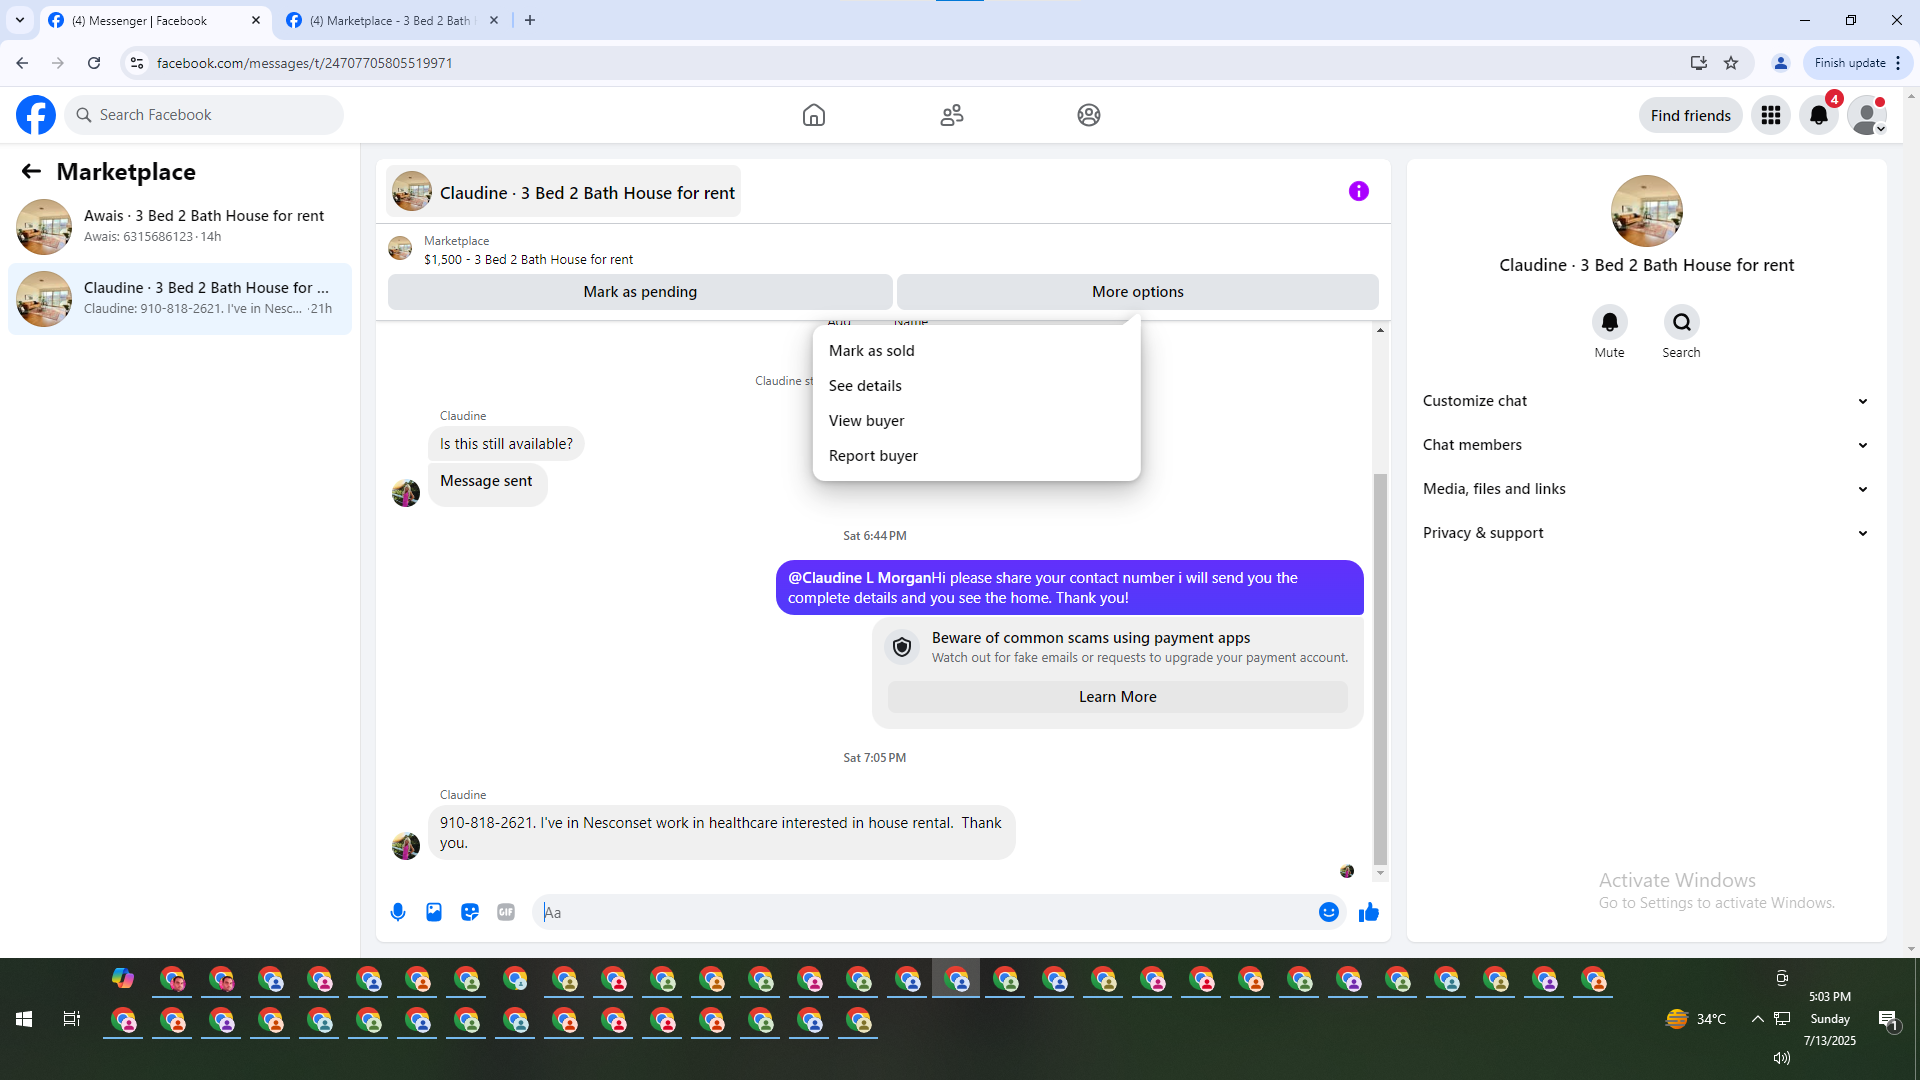The image size is (1920, 1080).
Task: Choose Mark as sold option
Action: [871, 351]
